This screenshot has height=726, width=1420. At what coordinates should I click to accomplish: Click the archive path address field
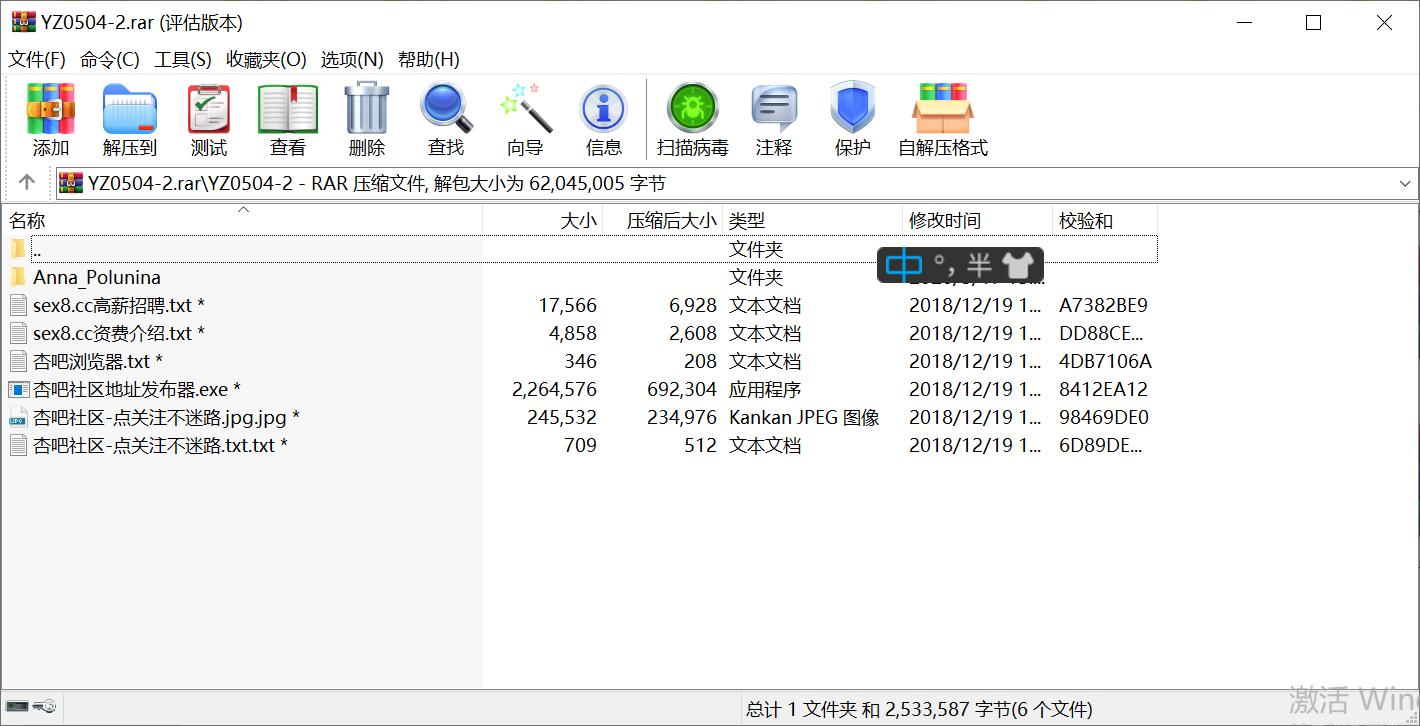point(736,183)
